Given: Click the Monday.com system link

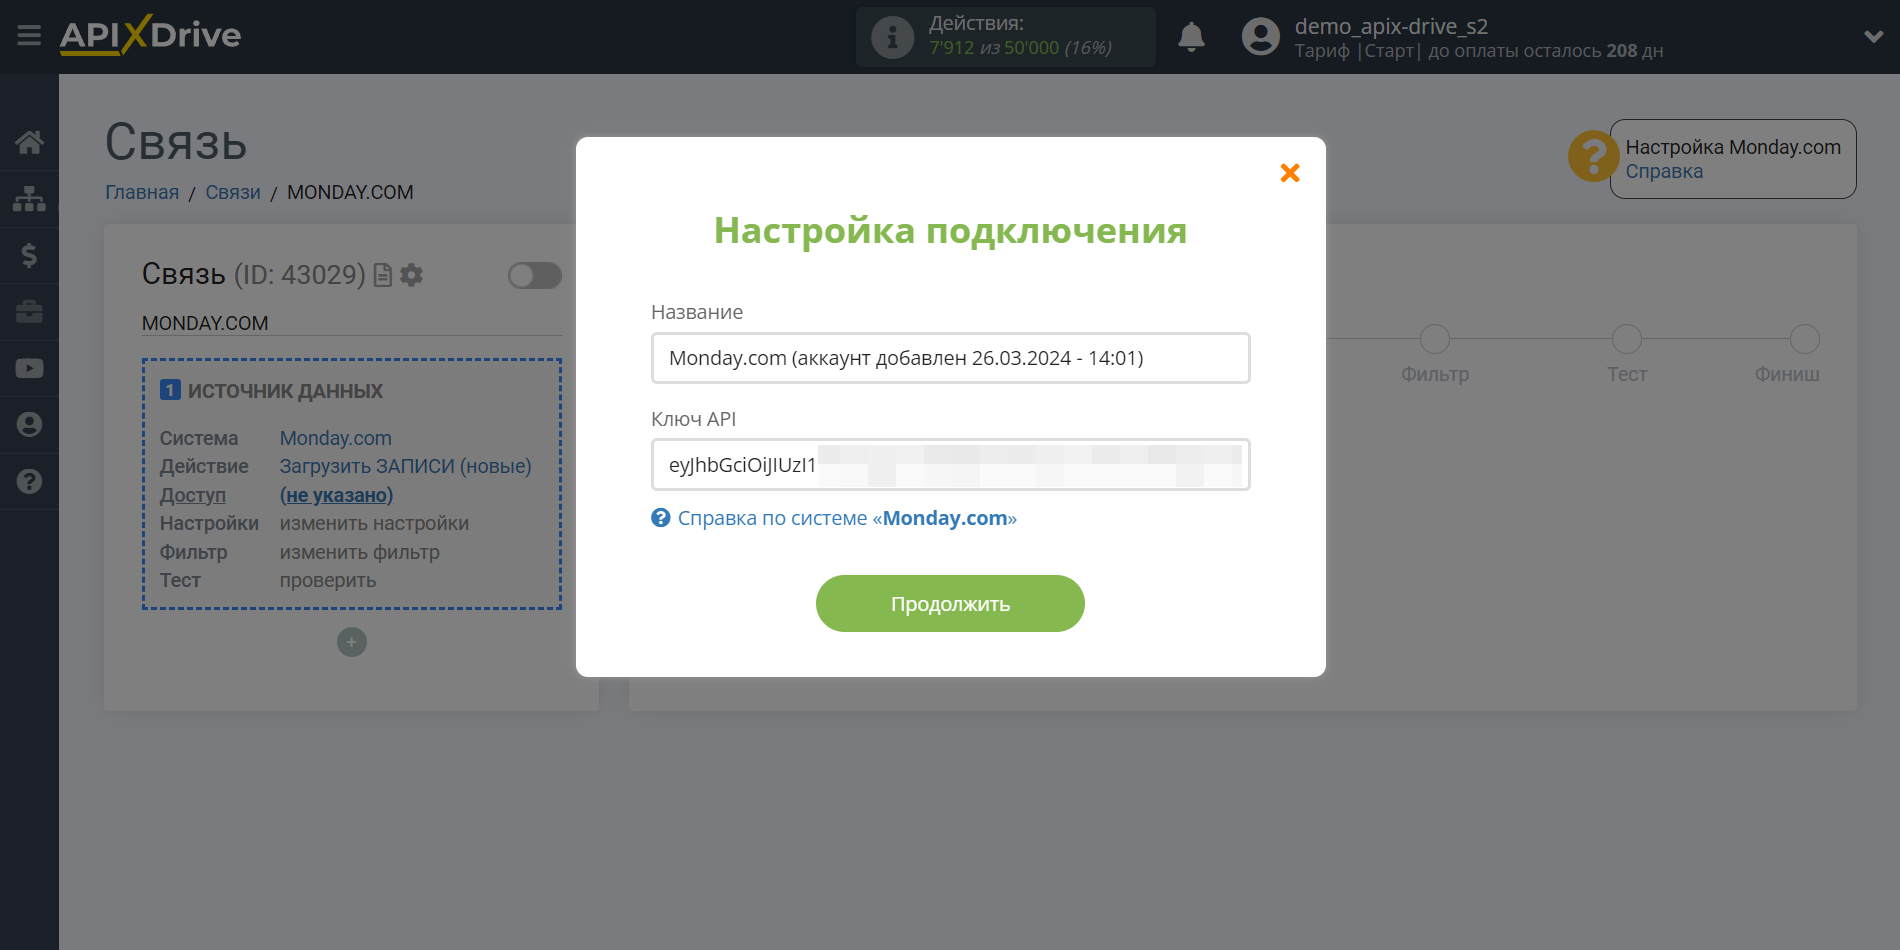Looking at the screenshot, I should 336,438.
